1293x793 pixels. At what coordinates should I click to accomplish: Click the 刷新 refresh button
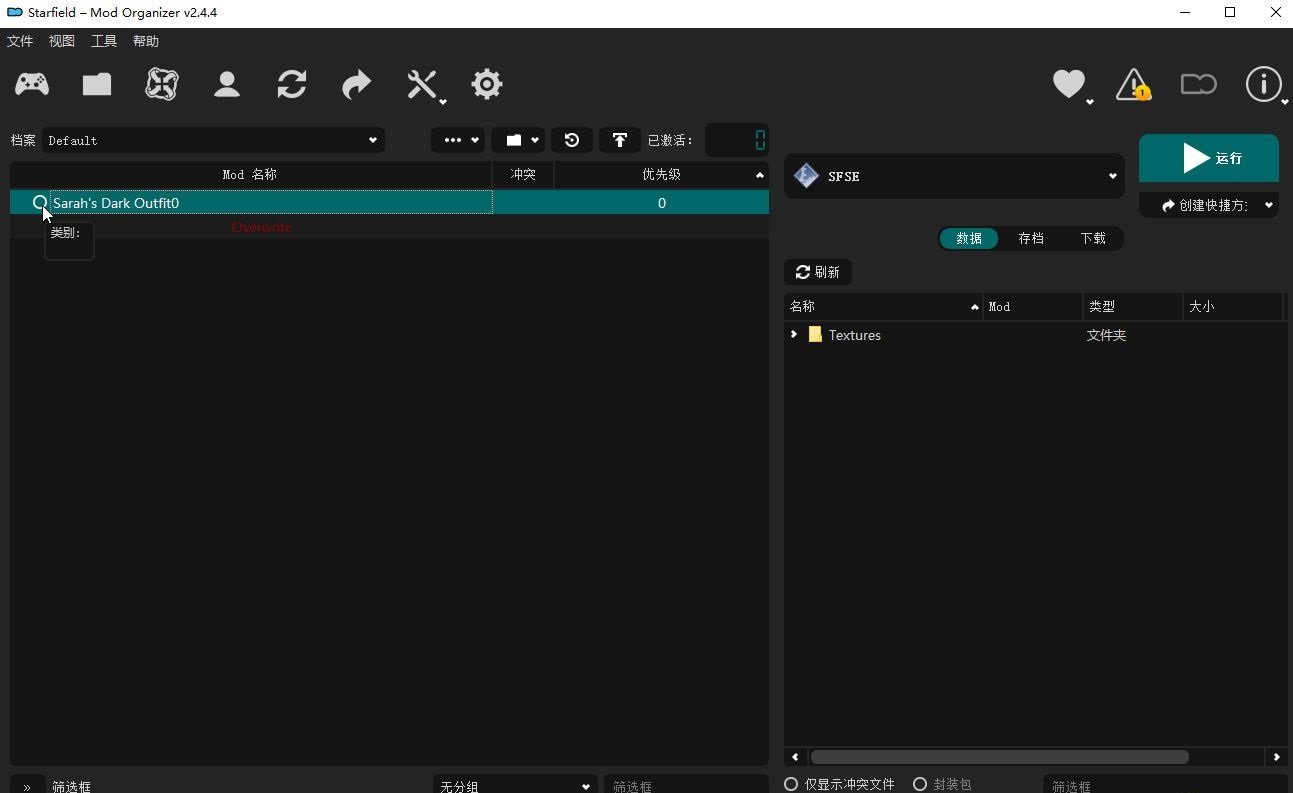pos(818,272)
